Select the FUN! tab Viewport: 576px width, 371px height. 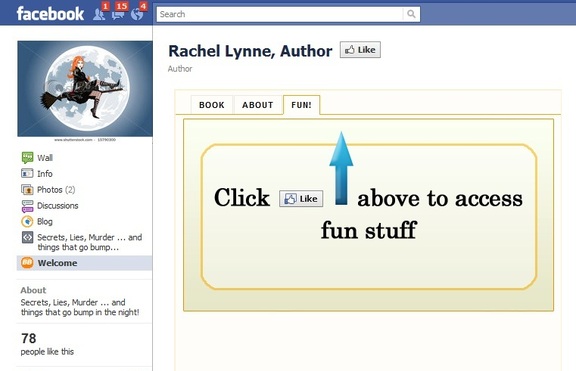(301, 105)
